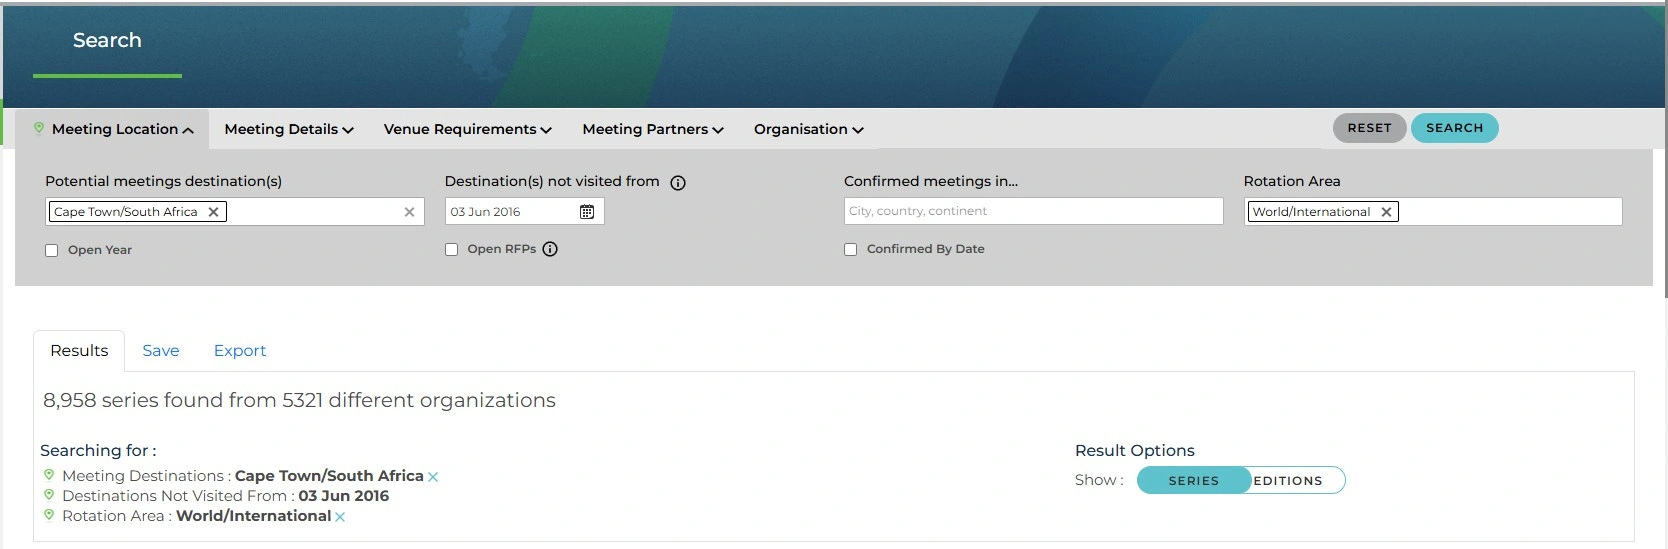Check the Confirmed By Date option
Viewport: 1668px width, 549px height.
pos(850,250)
